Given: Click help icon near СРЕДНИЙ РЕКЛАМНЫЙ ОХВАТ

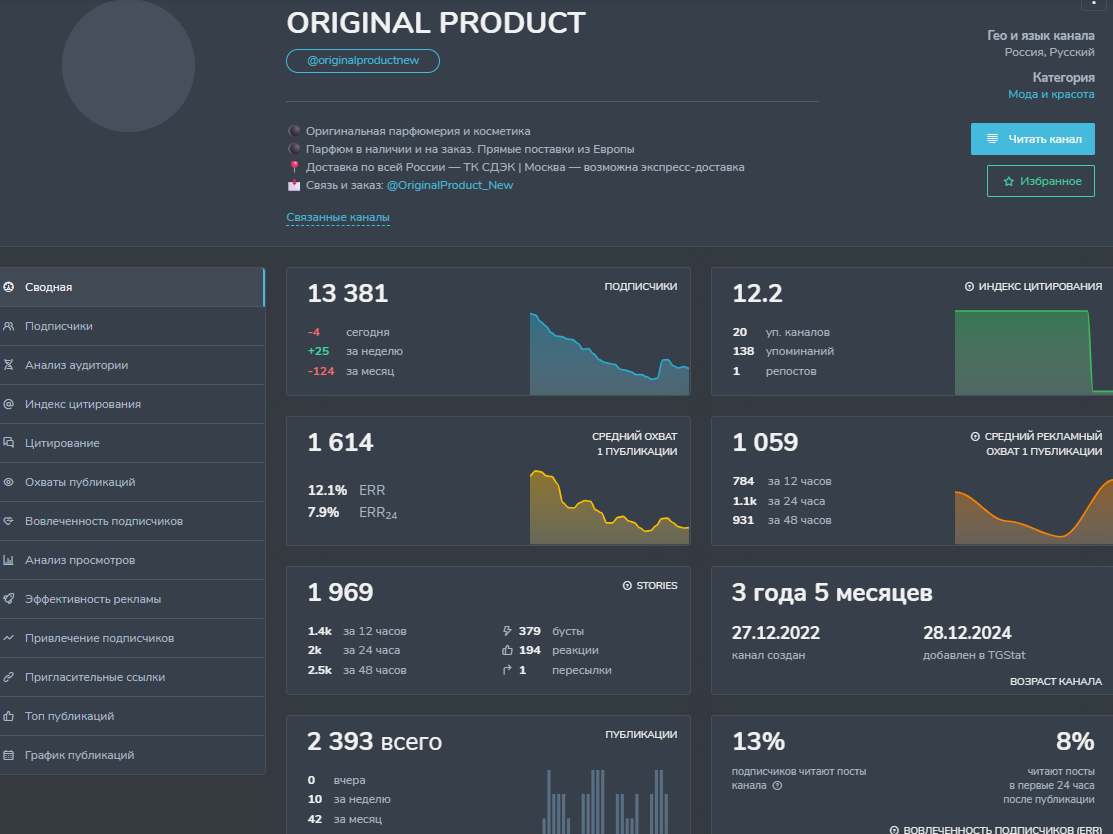Looking at the screenshot, I should (975, 437).
